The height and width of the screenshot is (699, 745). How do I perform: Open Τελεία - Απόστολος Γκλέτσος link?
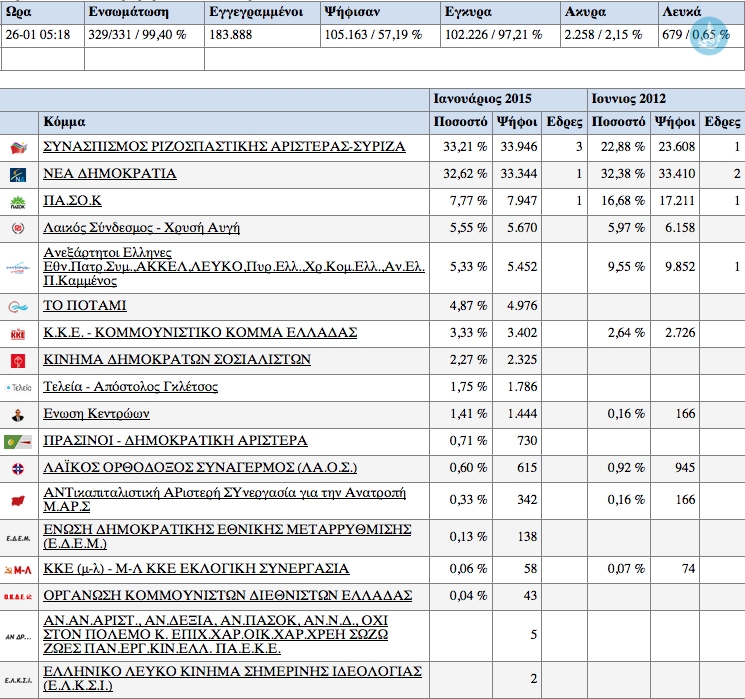[x=130, y=386]
